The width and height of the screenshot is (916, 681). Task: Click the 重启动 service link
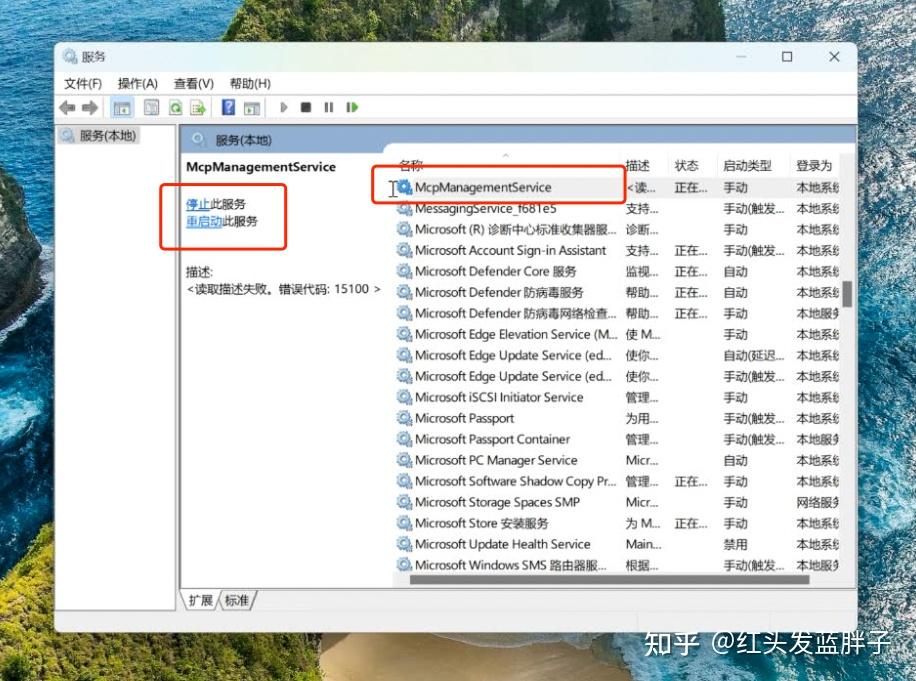pyautogui.click(x=204, y=221)
